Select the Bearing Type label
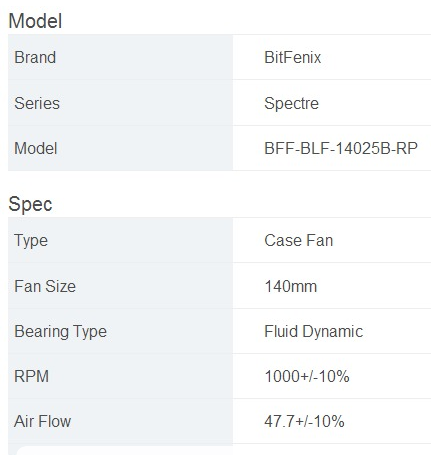This screenshot has width=431, height=455. [60, 332]
